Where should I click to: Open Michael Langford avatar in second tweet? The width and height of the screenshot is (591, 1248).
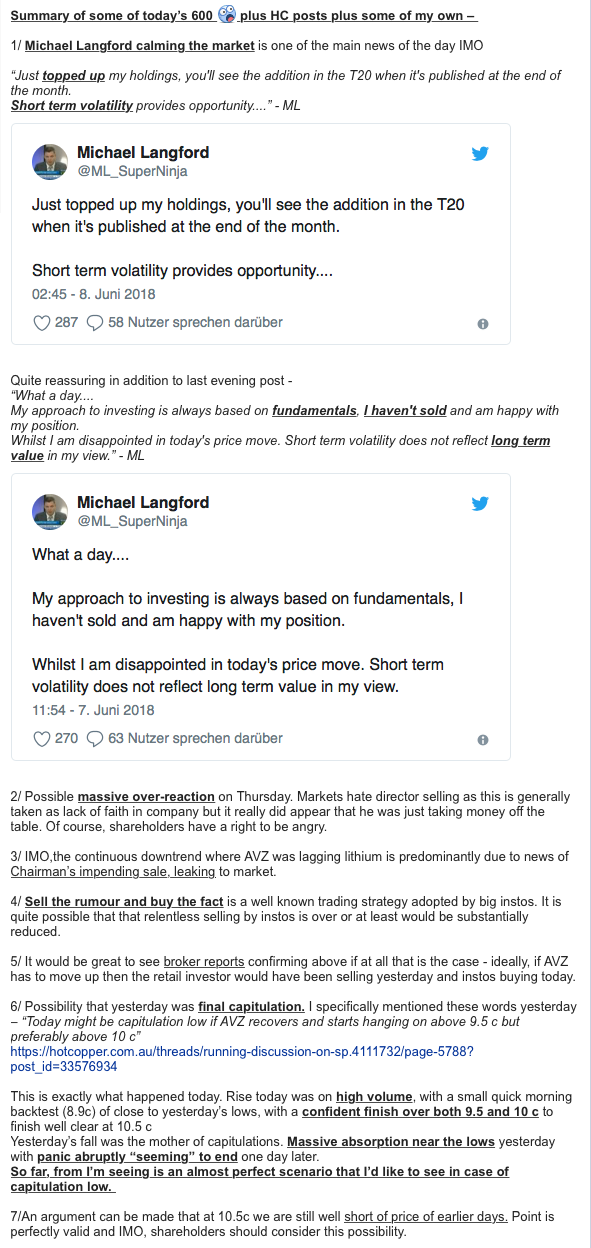coord(50,511)
